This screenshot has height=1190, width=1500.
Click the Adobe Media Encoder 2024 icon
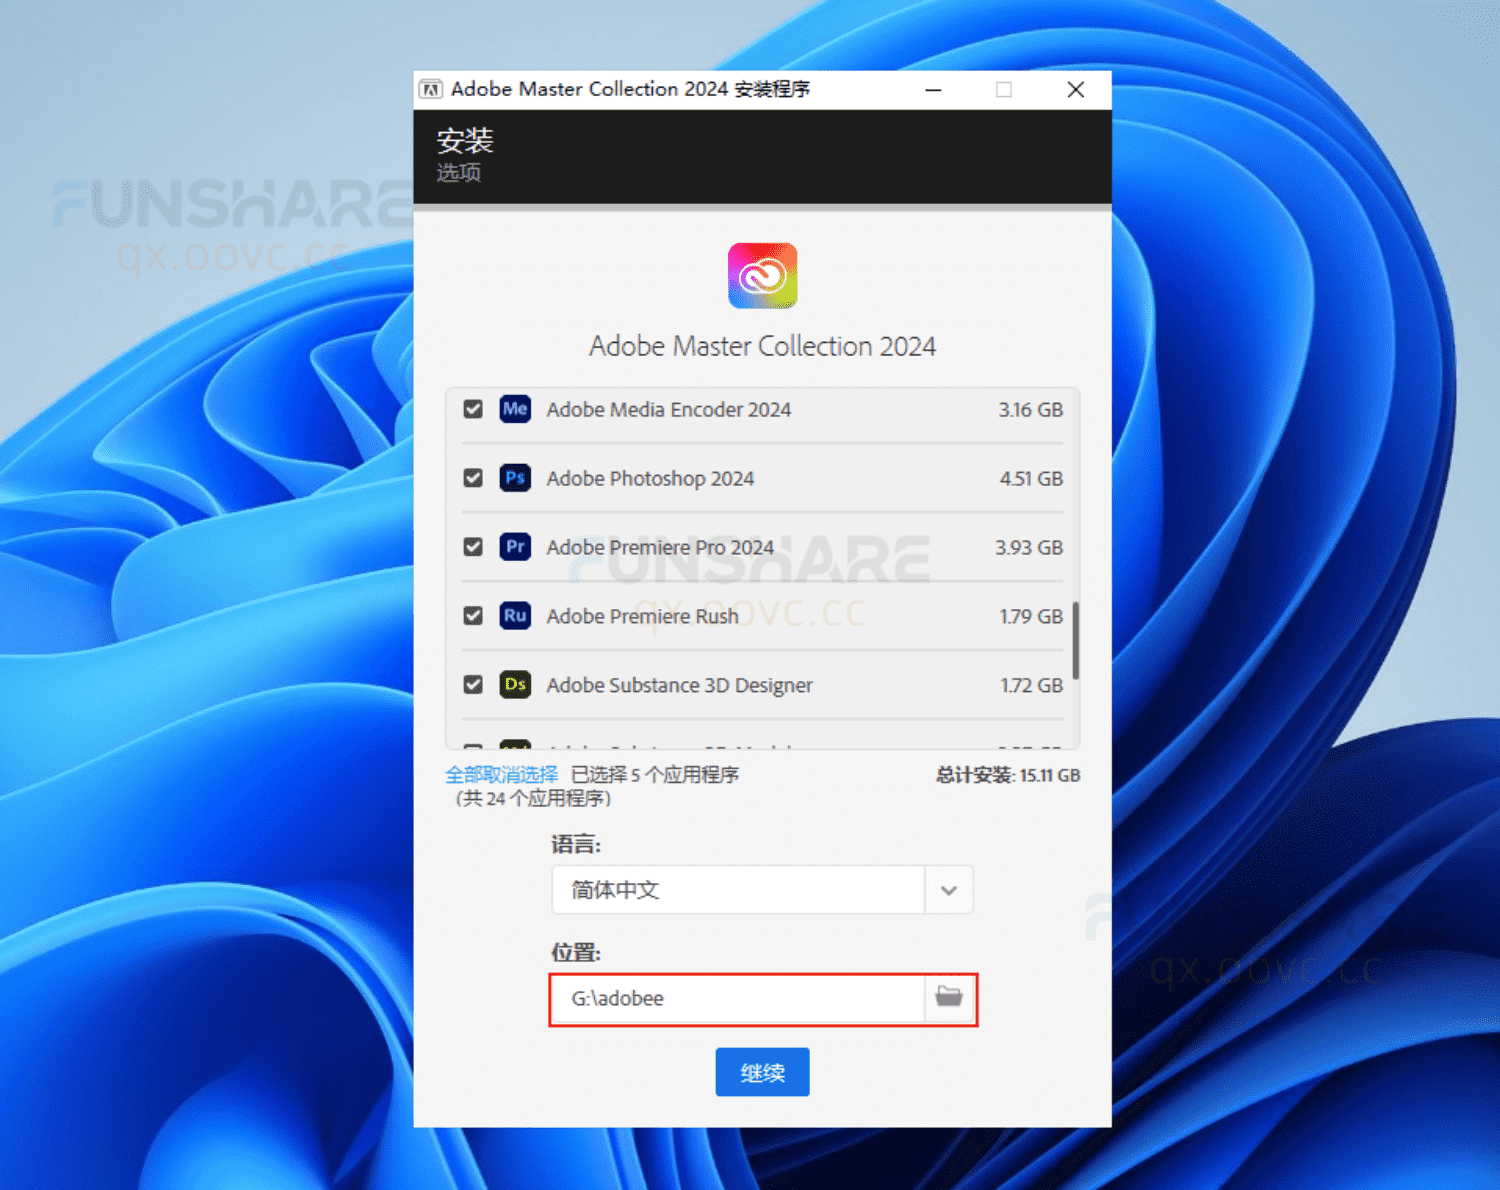(x=515, y=409)
